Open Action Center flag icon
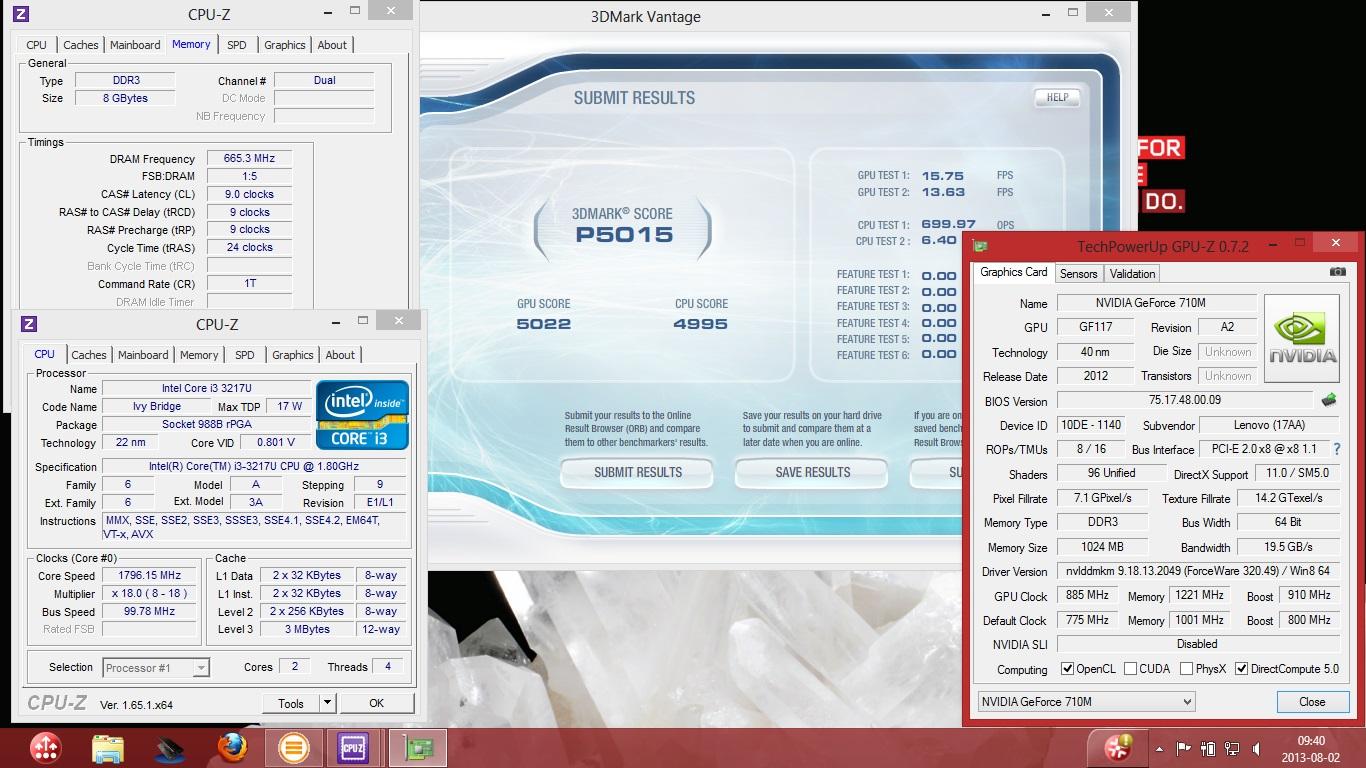Screen dimensions: 1366x768 tap(1184, 748)
